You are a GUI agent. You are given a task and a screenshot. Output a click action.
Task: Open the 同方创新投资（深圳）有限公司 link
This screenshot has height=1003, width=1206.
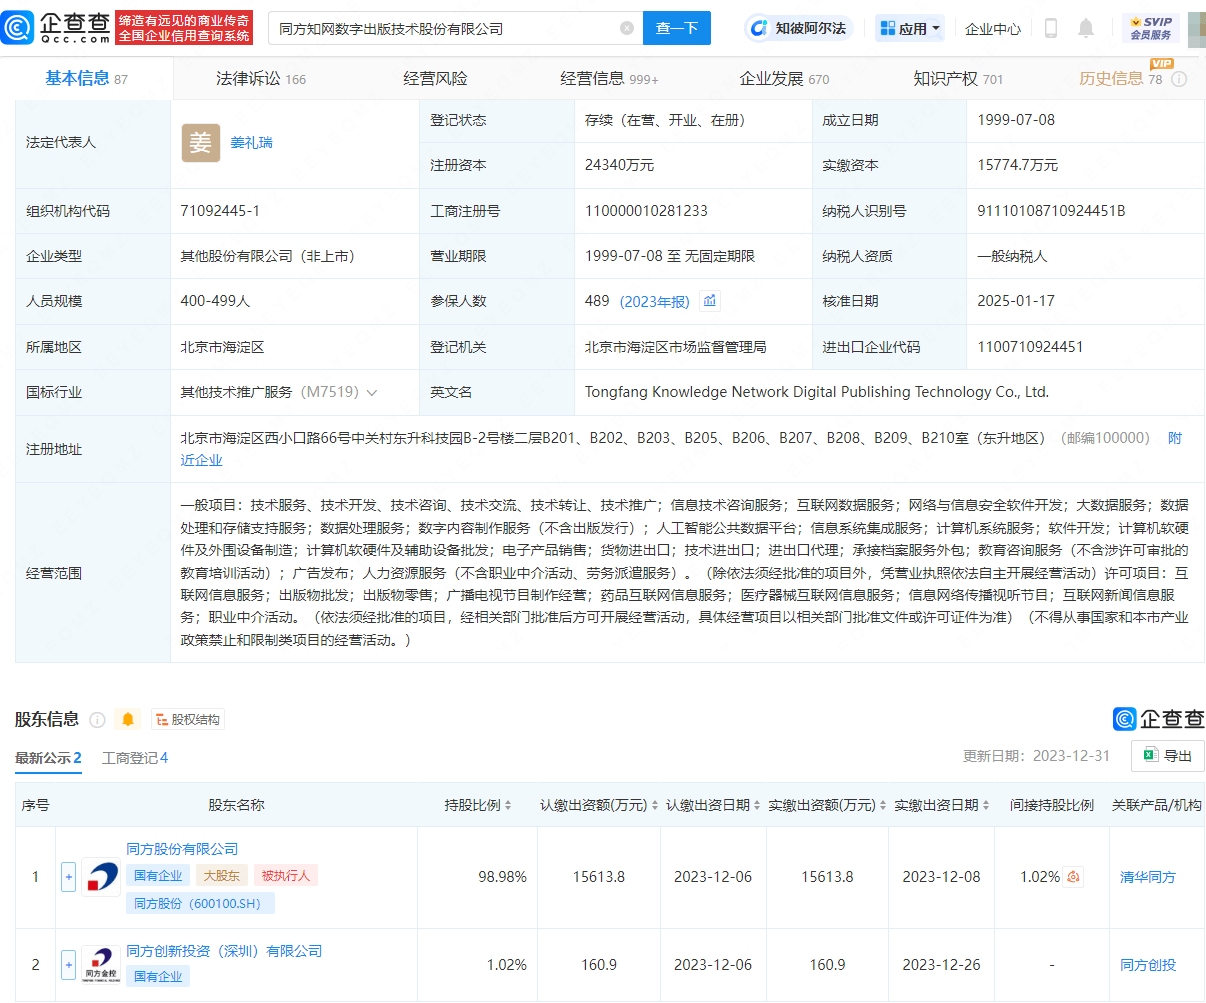point(224,951)
